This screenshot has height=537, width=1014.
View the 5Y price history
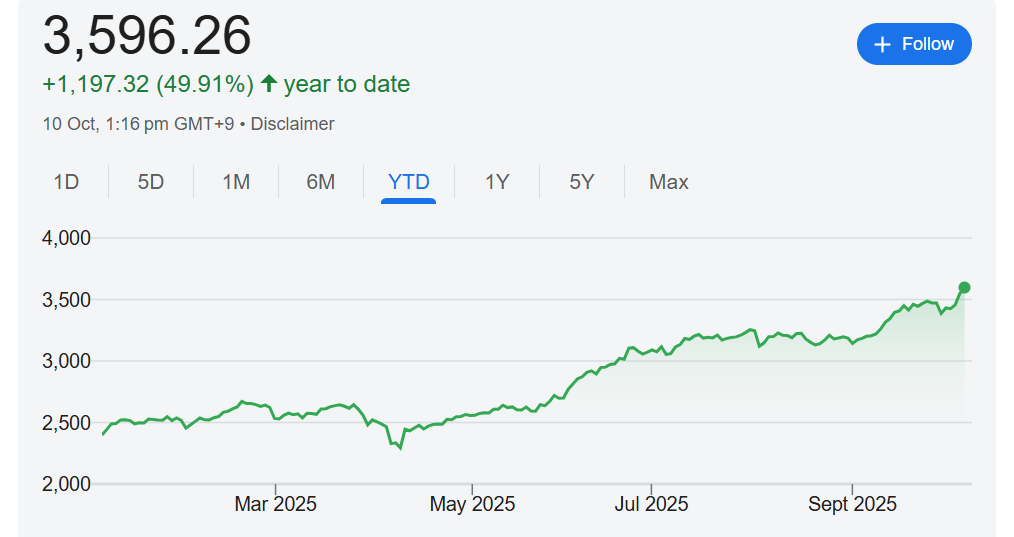tap(582, 182)
